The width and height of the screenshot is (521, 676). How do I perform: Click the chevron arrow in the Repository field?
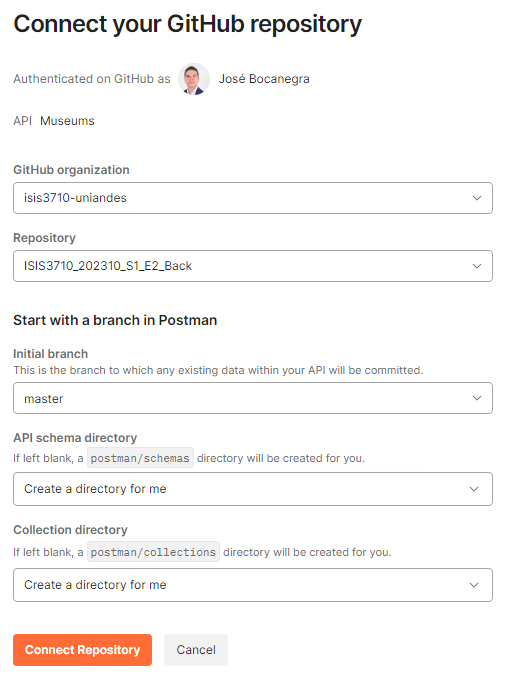click(477, 266)
